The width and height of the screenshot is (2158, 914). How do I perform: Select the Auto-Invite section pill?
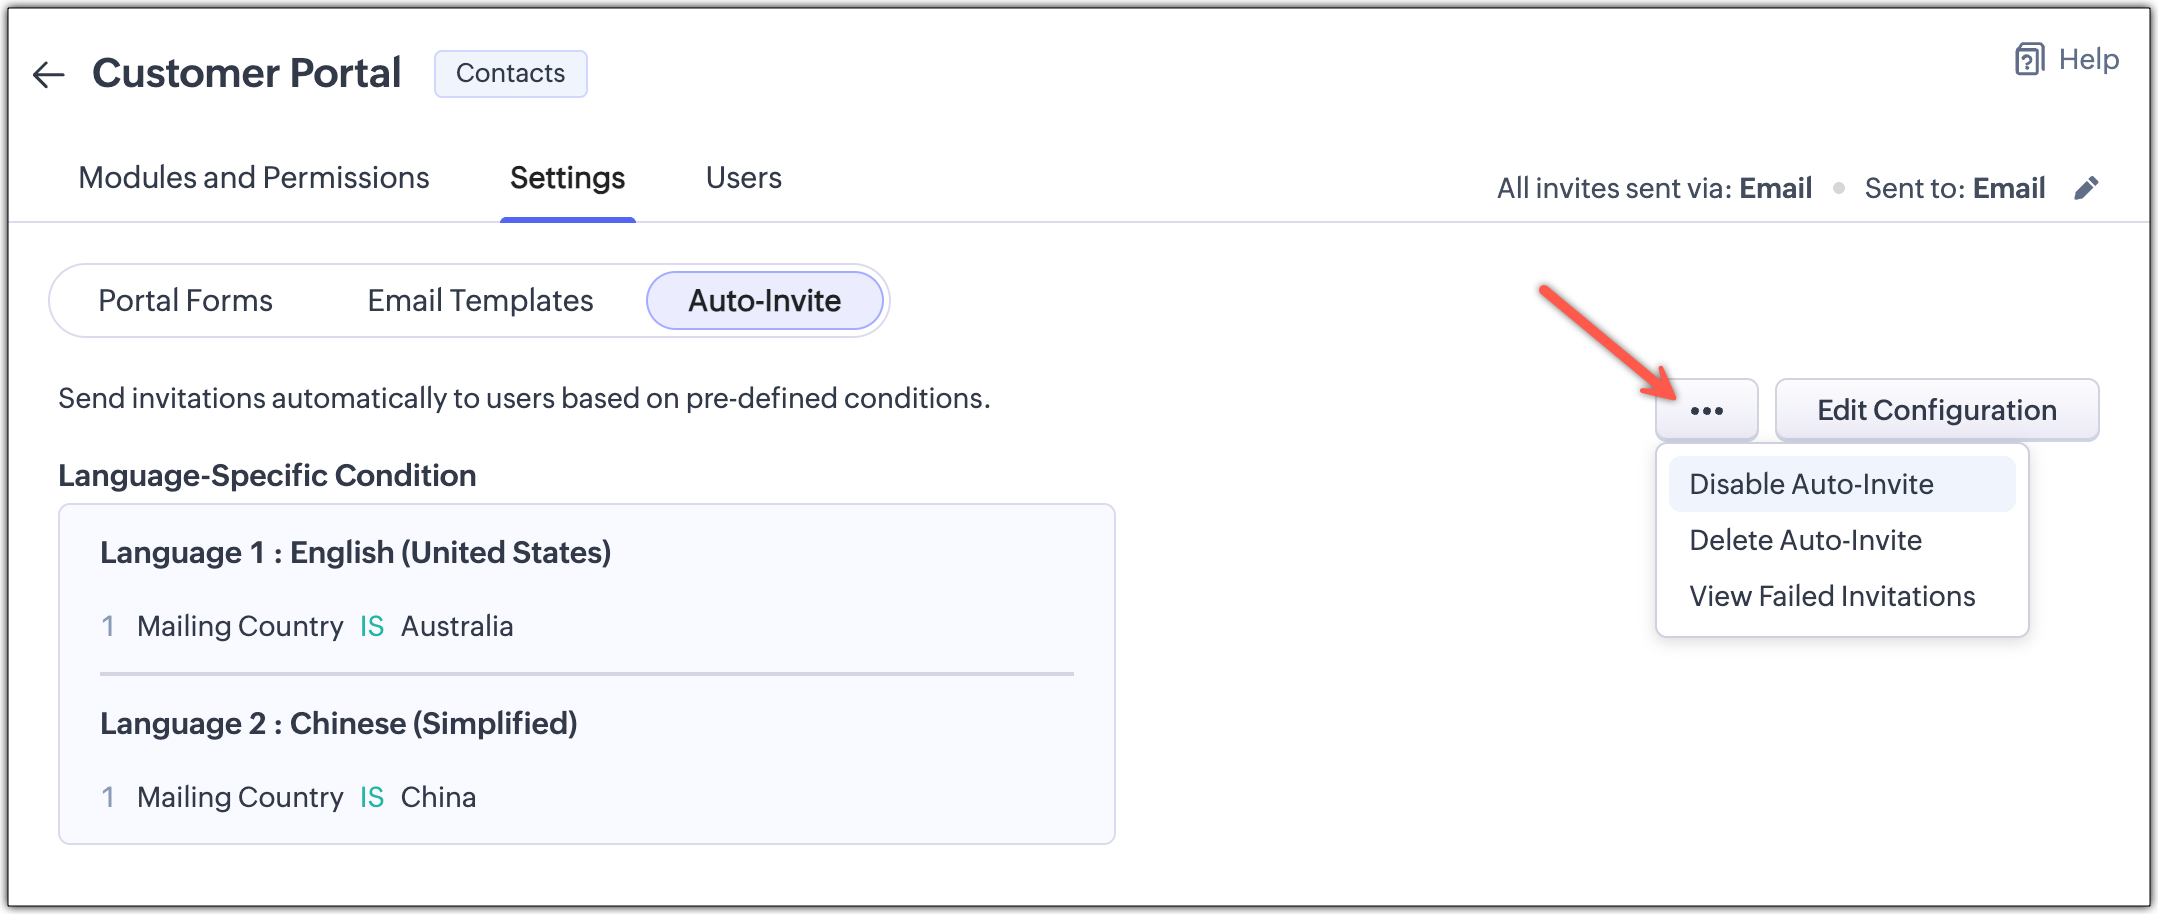764,301
